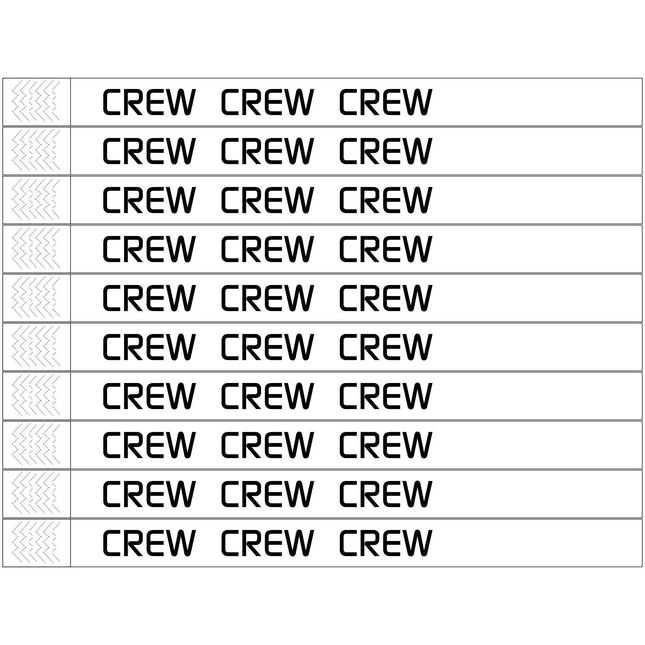The width and height of the screenshot is (645, 645).
Task: Click the adhesive tab pattern on the eighth wristband
Action: (x=37, y=445)
